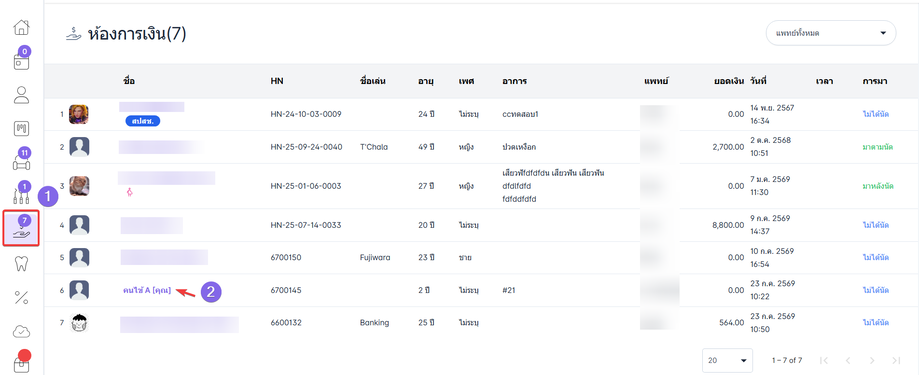The height and width of the screenshot is (375, 919).
Task: Open the sidebar icon with badge 1
Action: click(x=21, y=195)
